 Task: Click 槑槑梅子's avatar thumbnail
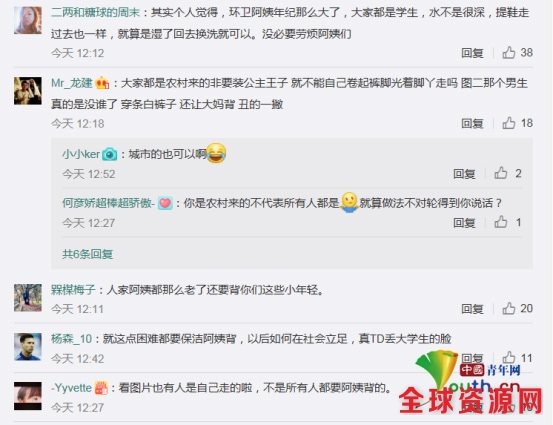click(x=28, y=298)
